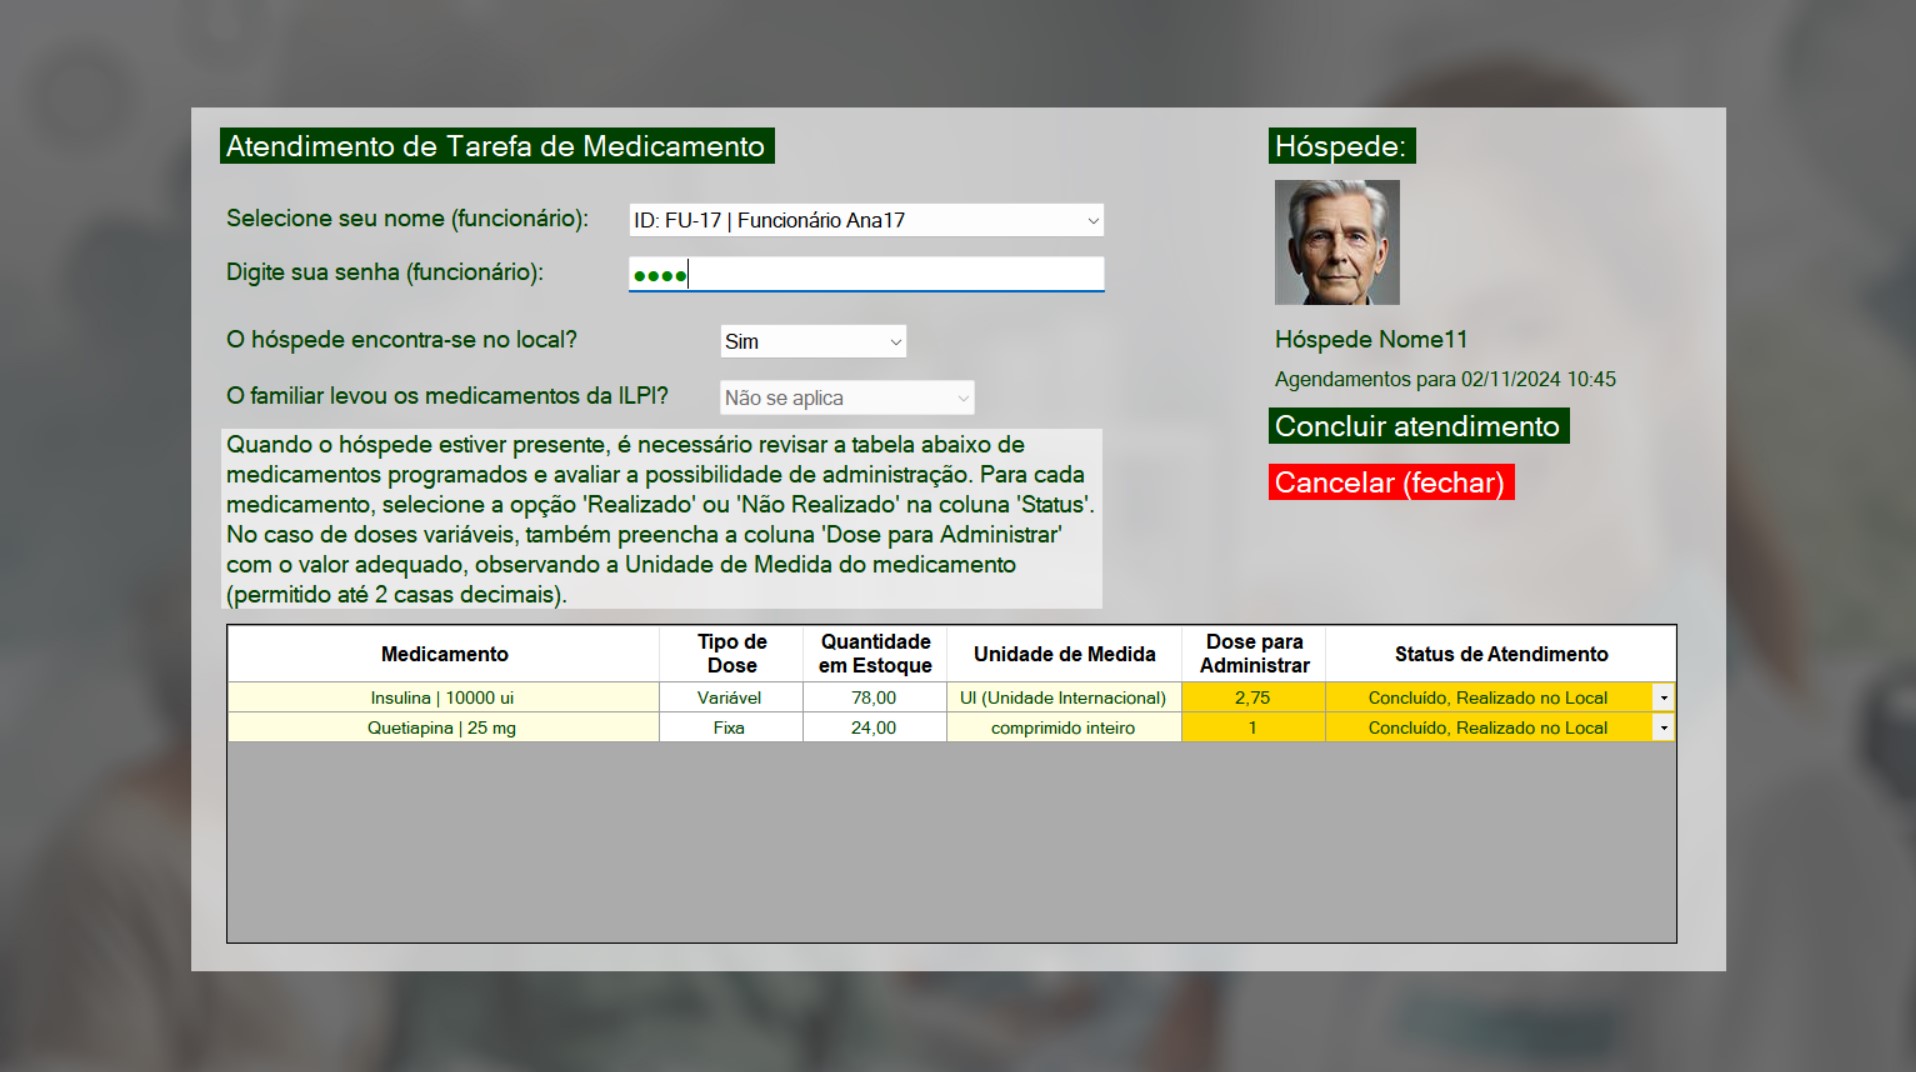The image size is (1916, 1072).
Task: Select the Quetiapina dose cell
Action: (x=1252, y=728)
